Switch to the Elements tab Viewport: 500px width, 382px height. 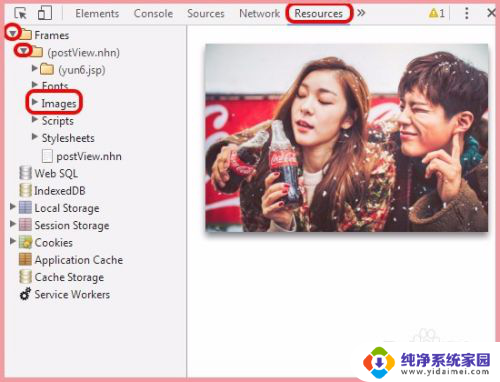(97, 13)
